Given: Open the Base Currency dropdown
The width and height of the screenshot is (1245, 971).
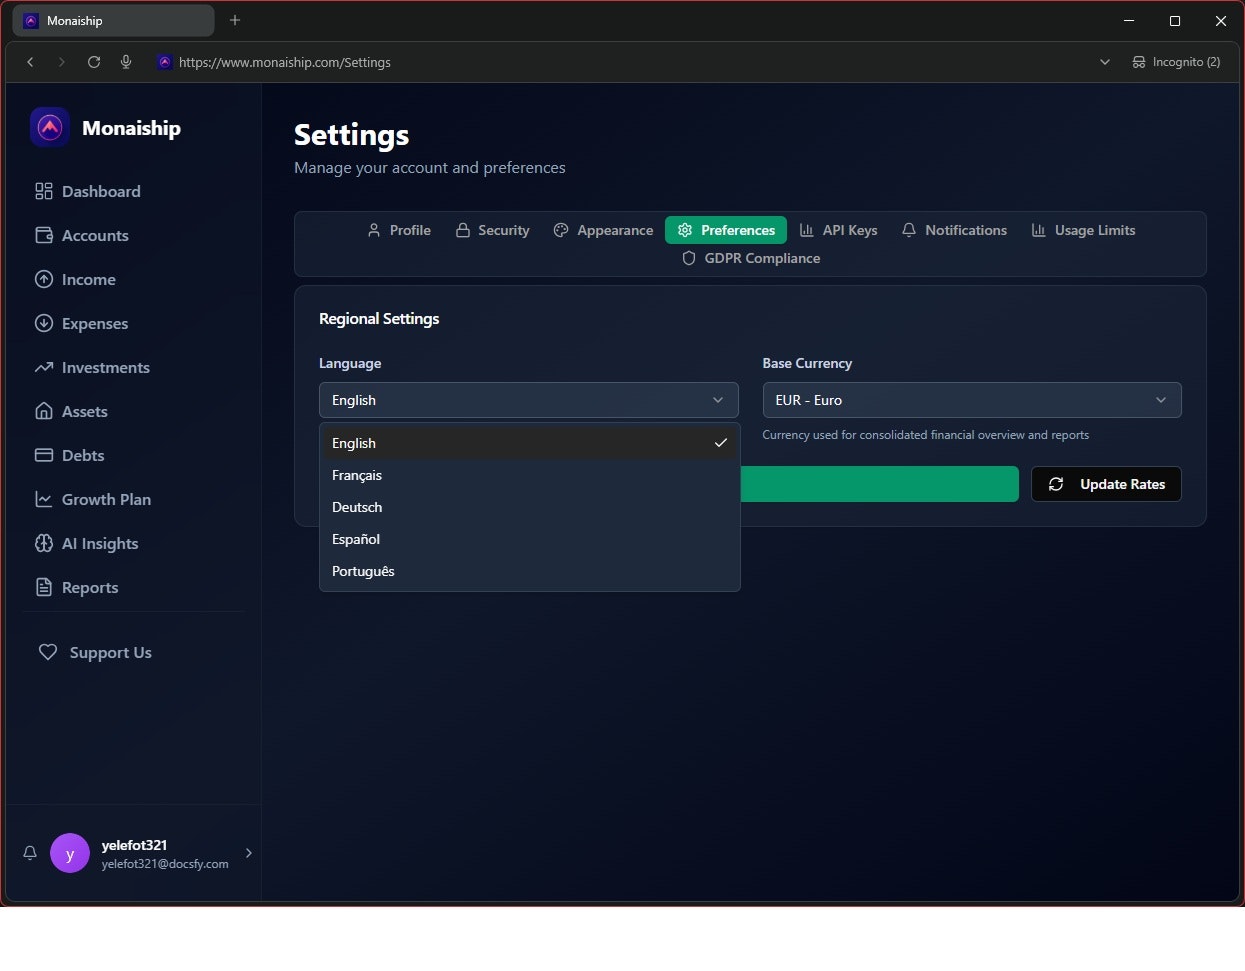Looking at the screenshot, I should [972, 400].
